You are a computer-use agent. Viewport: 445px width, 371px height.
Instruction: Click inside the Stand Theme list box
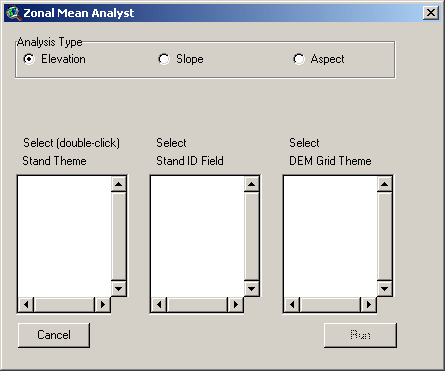point(64,236)
